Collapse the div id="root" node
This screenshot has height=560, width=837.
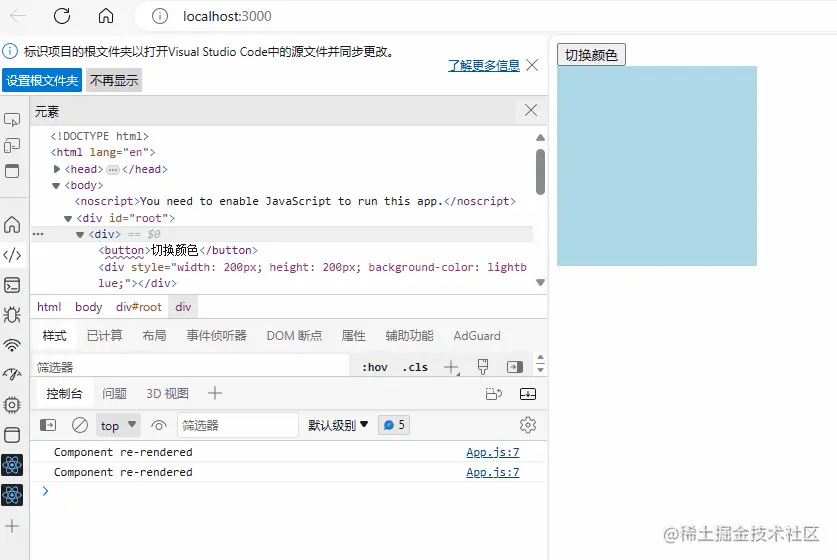click(68, 218)
